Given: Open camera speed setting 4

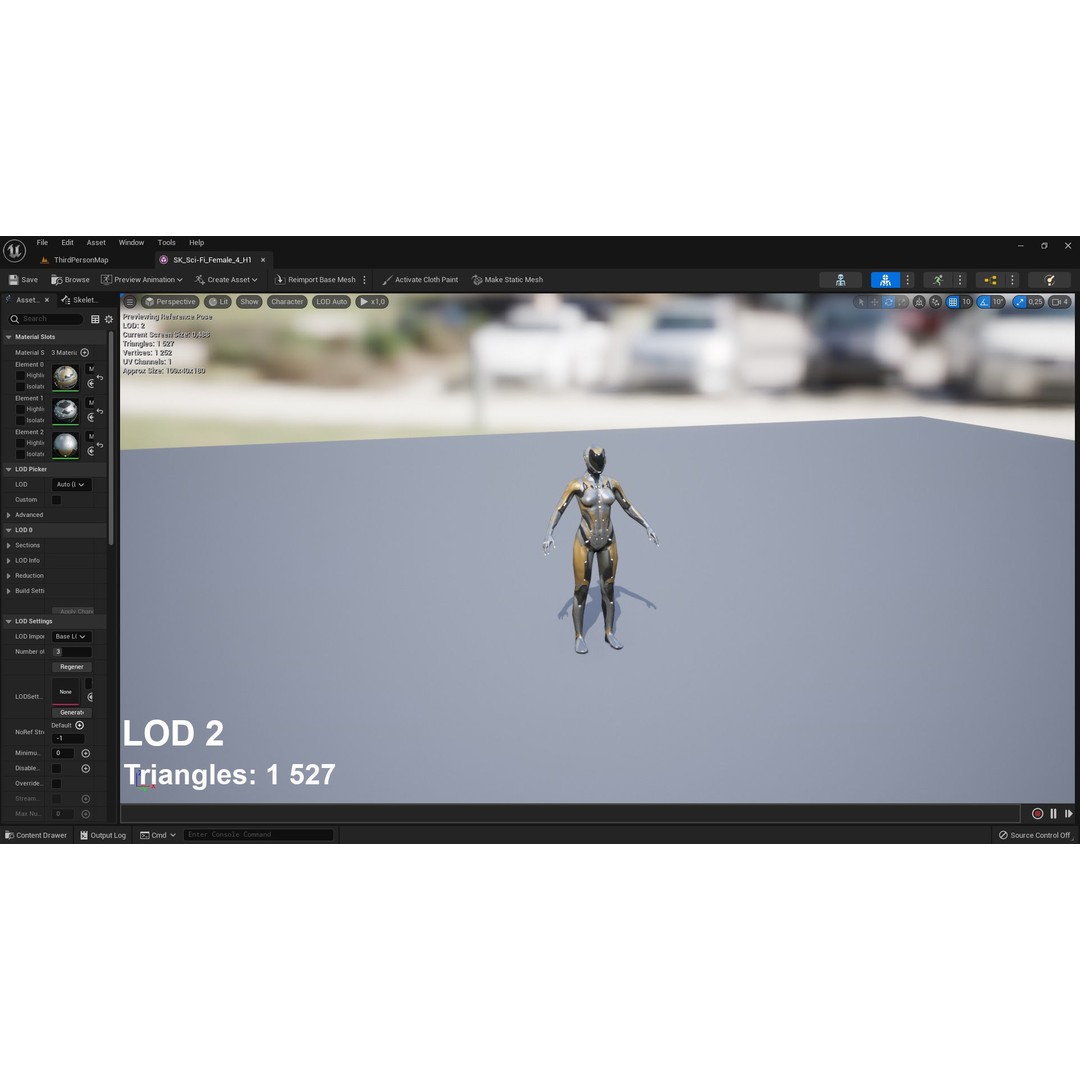Looking at the screenshot, I should pos(1060,302).
